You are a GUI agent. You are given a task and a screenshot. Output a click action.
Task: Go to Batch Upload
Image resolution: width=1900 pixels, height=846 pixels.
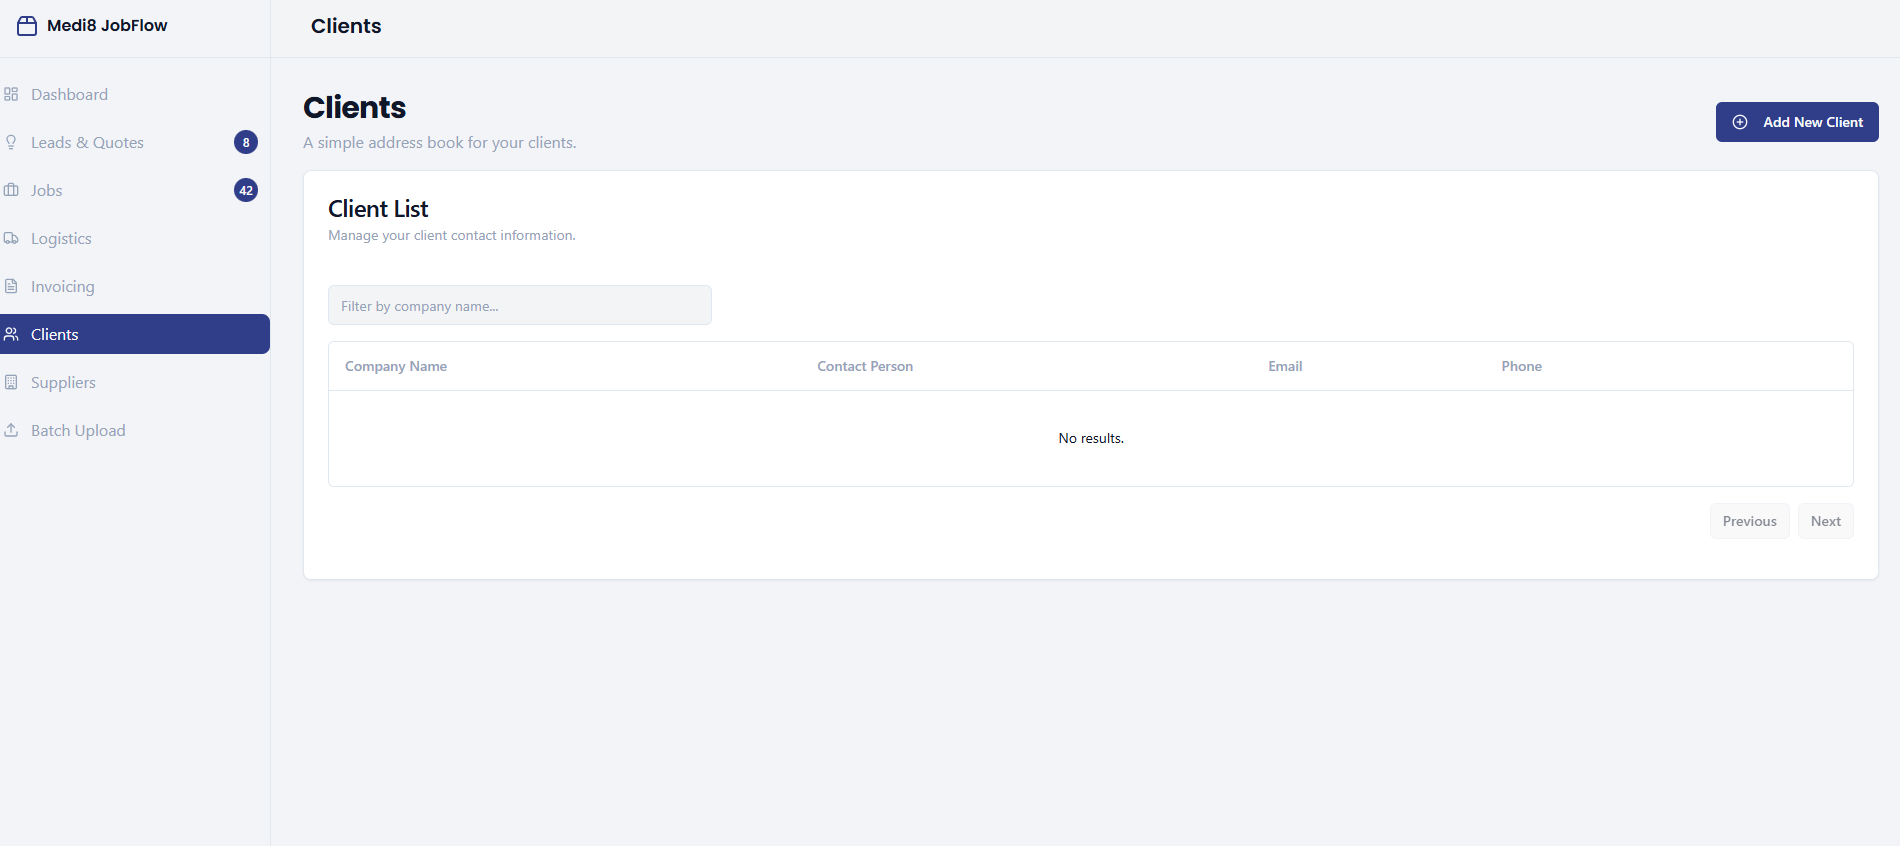pos(135,430)
